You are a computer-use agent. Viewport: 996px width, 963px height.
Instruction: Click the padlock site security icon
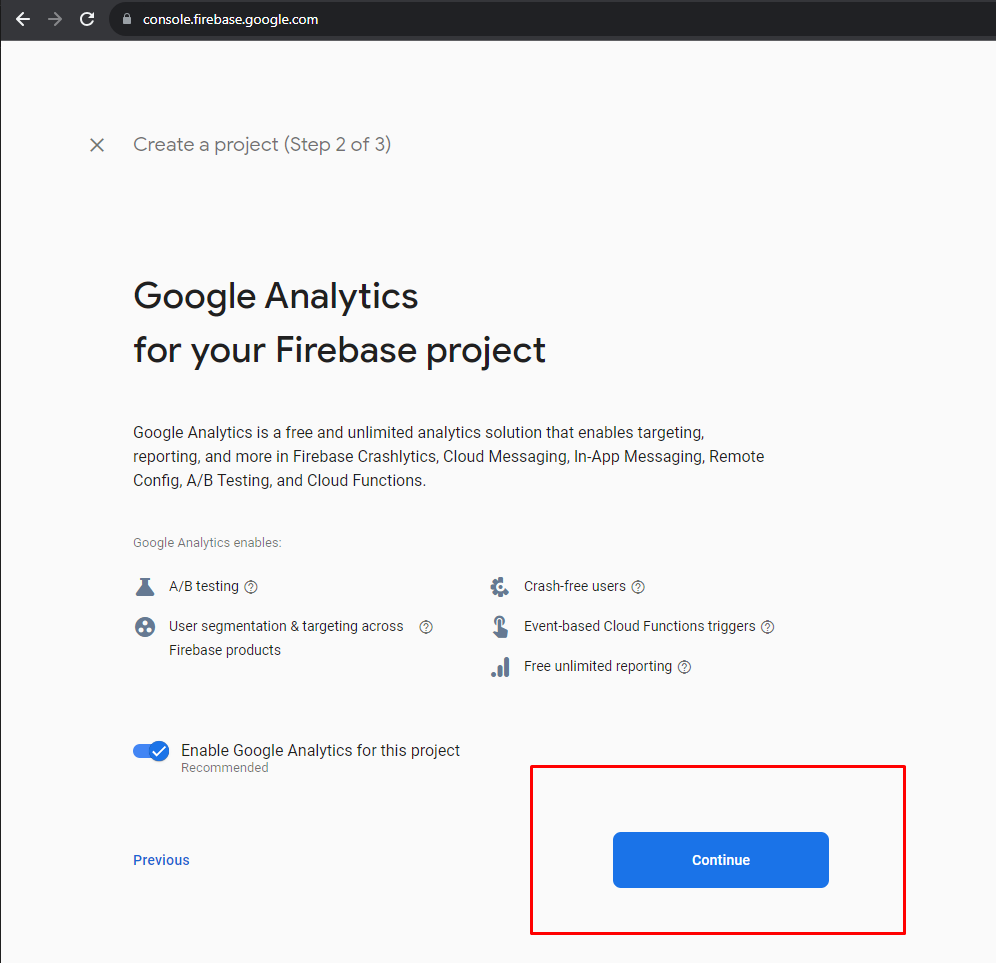click(x=126, y=19)
